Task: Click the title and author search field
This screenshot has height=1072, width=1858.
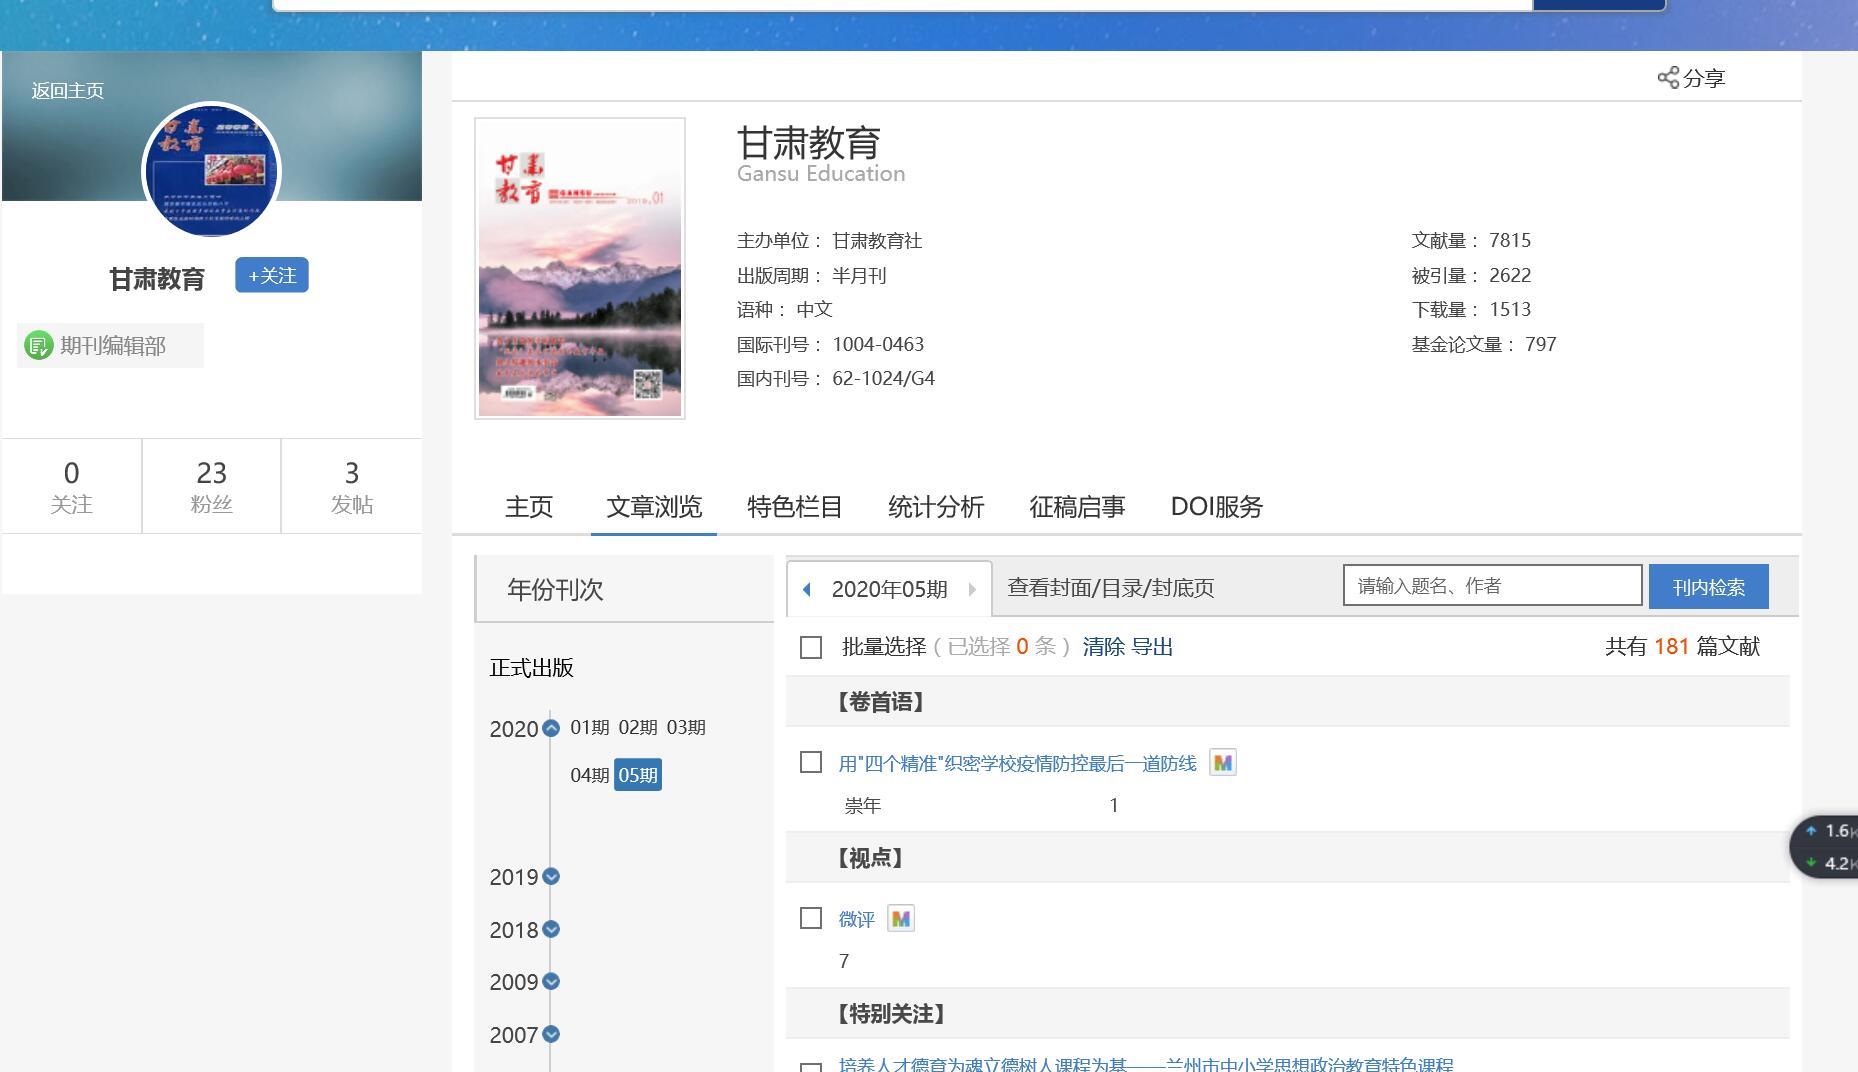Action: coord(1491,586)
